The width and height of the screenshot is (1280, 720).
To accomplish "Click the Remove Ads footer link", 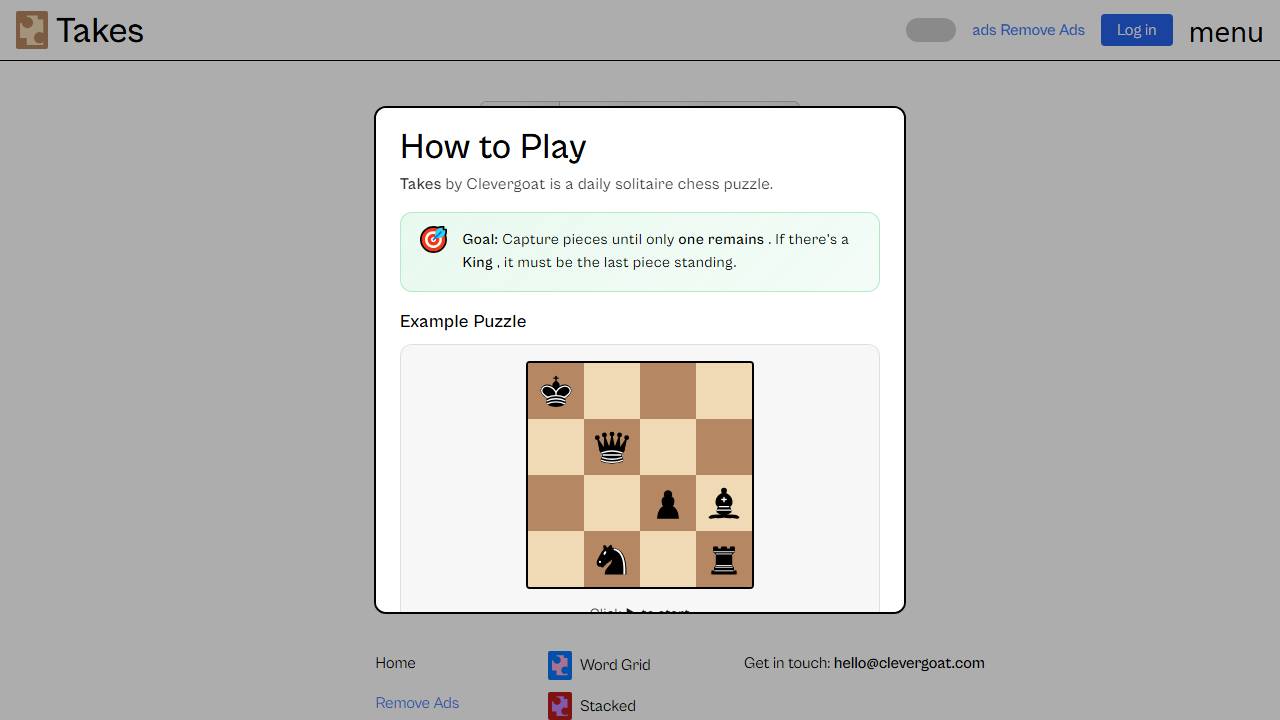I will (x=417, y=703).
